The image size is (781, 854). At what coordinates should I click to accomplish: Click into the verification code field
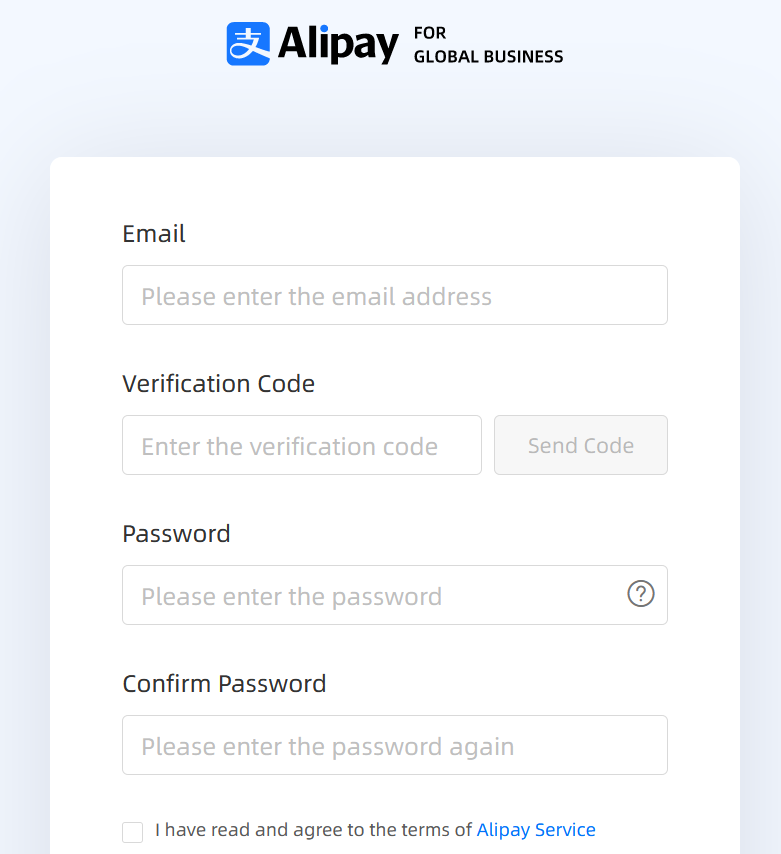[x=301, y=445]
